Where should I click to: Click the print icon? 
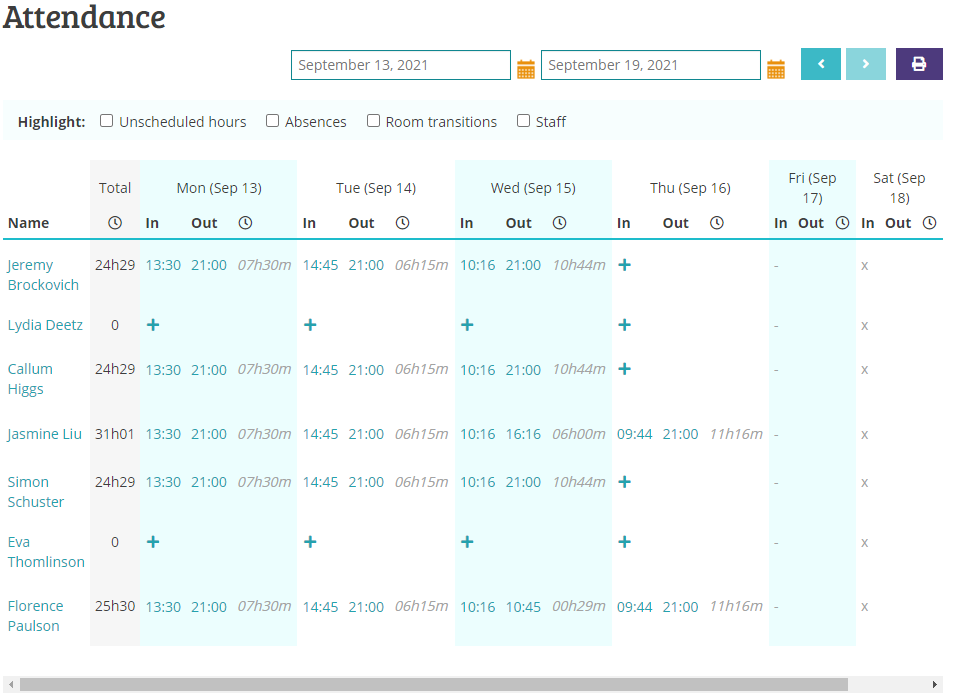click(x=918, y=63)
